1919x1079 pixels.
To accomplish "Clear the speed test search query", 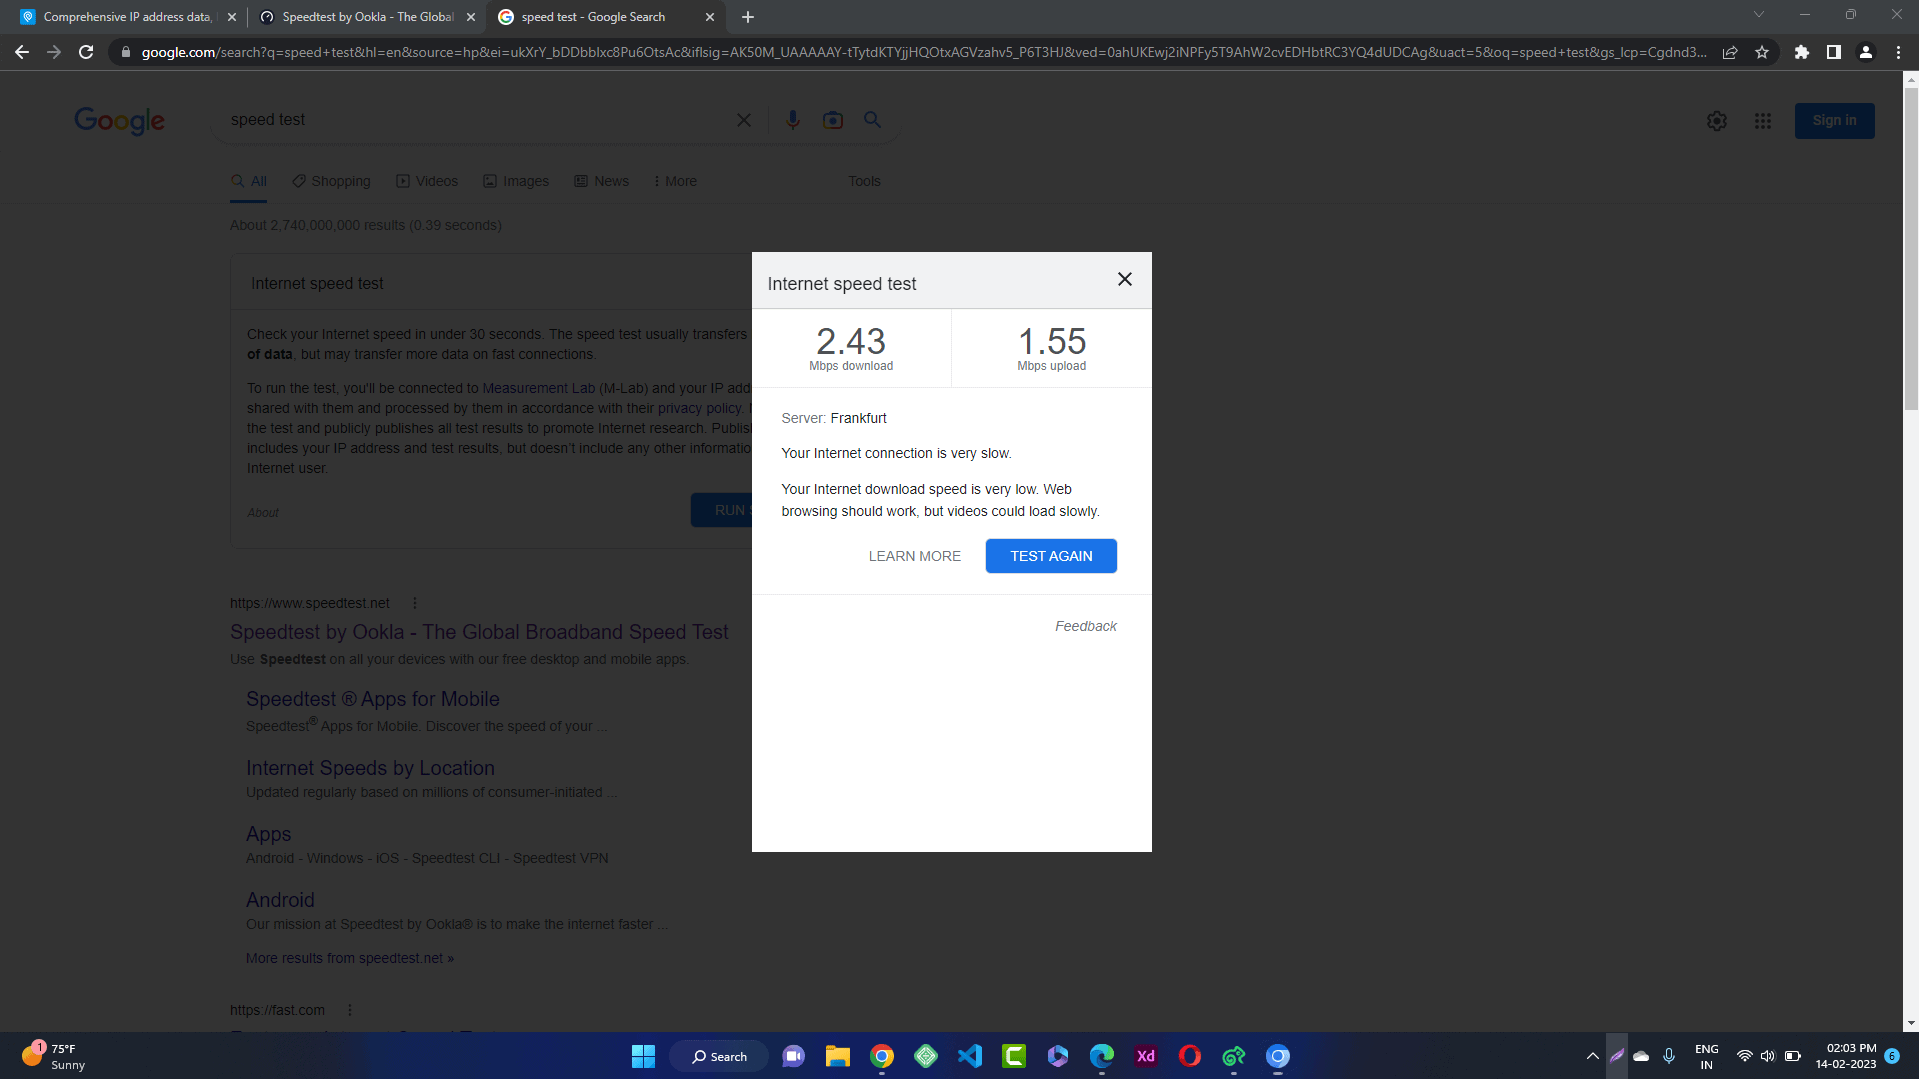I will 743,120.
